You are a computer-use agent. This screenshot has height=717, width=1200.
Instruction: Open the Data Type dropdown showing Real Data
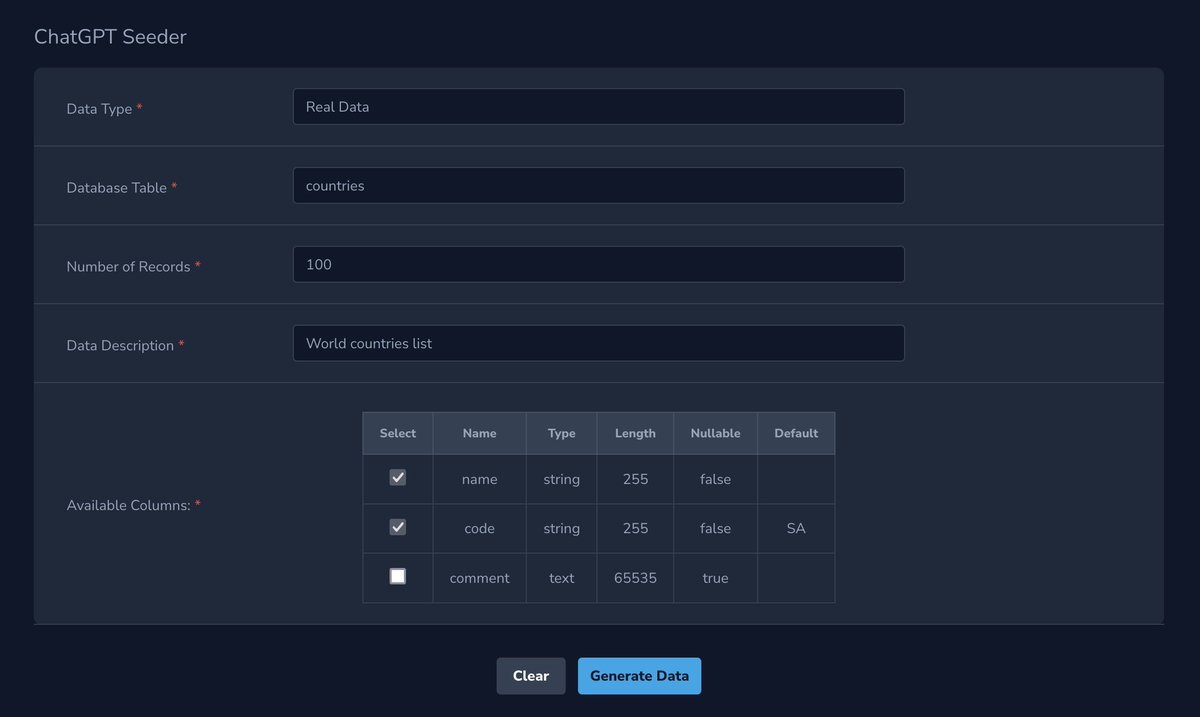click(598, 107)
